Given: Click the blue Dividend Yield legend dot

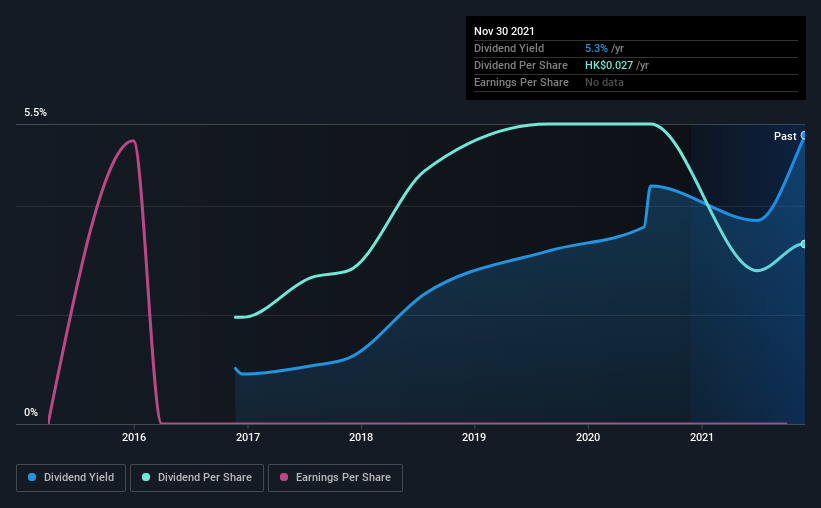Looking at the screenshot, I should click(32, 477).
